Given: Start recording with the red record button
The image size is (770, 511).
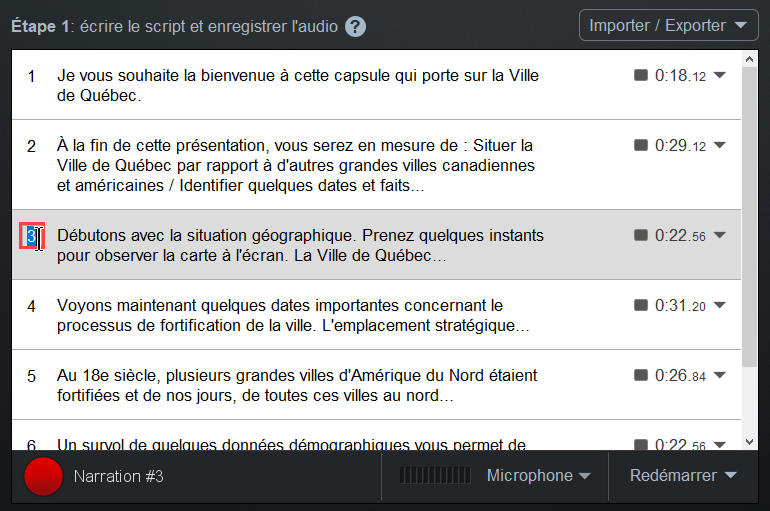Looking at the screenshot, I should (x=44, y=476).
